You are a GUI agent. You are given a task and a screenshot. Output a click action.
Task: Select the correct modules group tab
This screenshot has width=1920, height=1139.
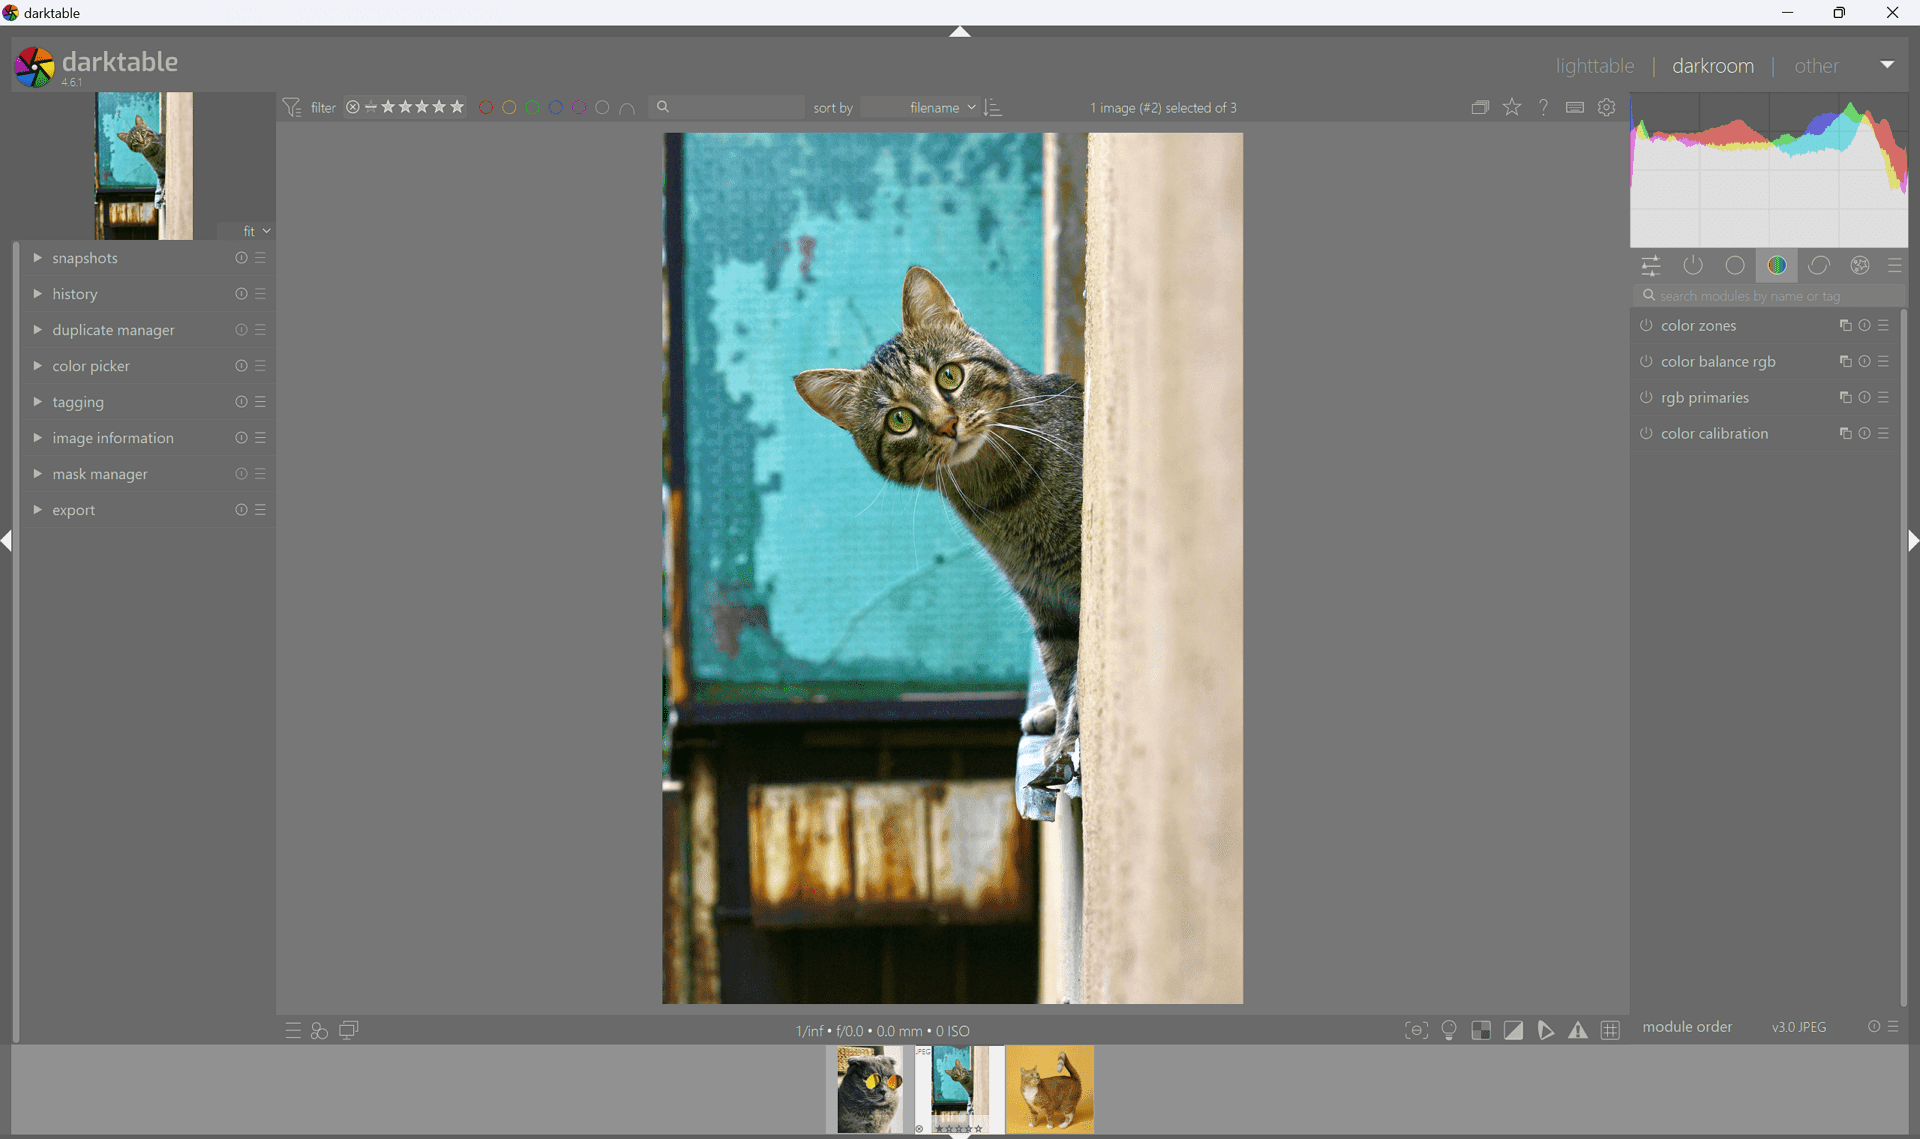(x=1819, y=266)
